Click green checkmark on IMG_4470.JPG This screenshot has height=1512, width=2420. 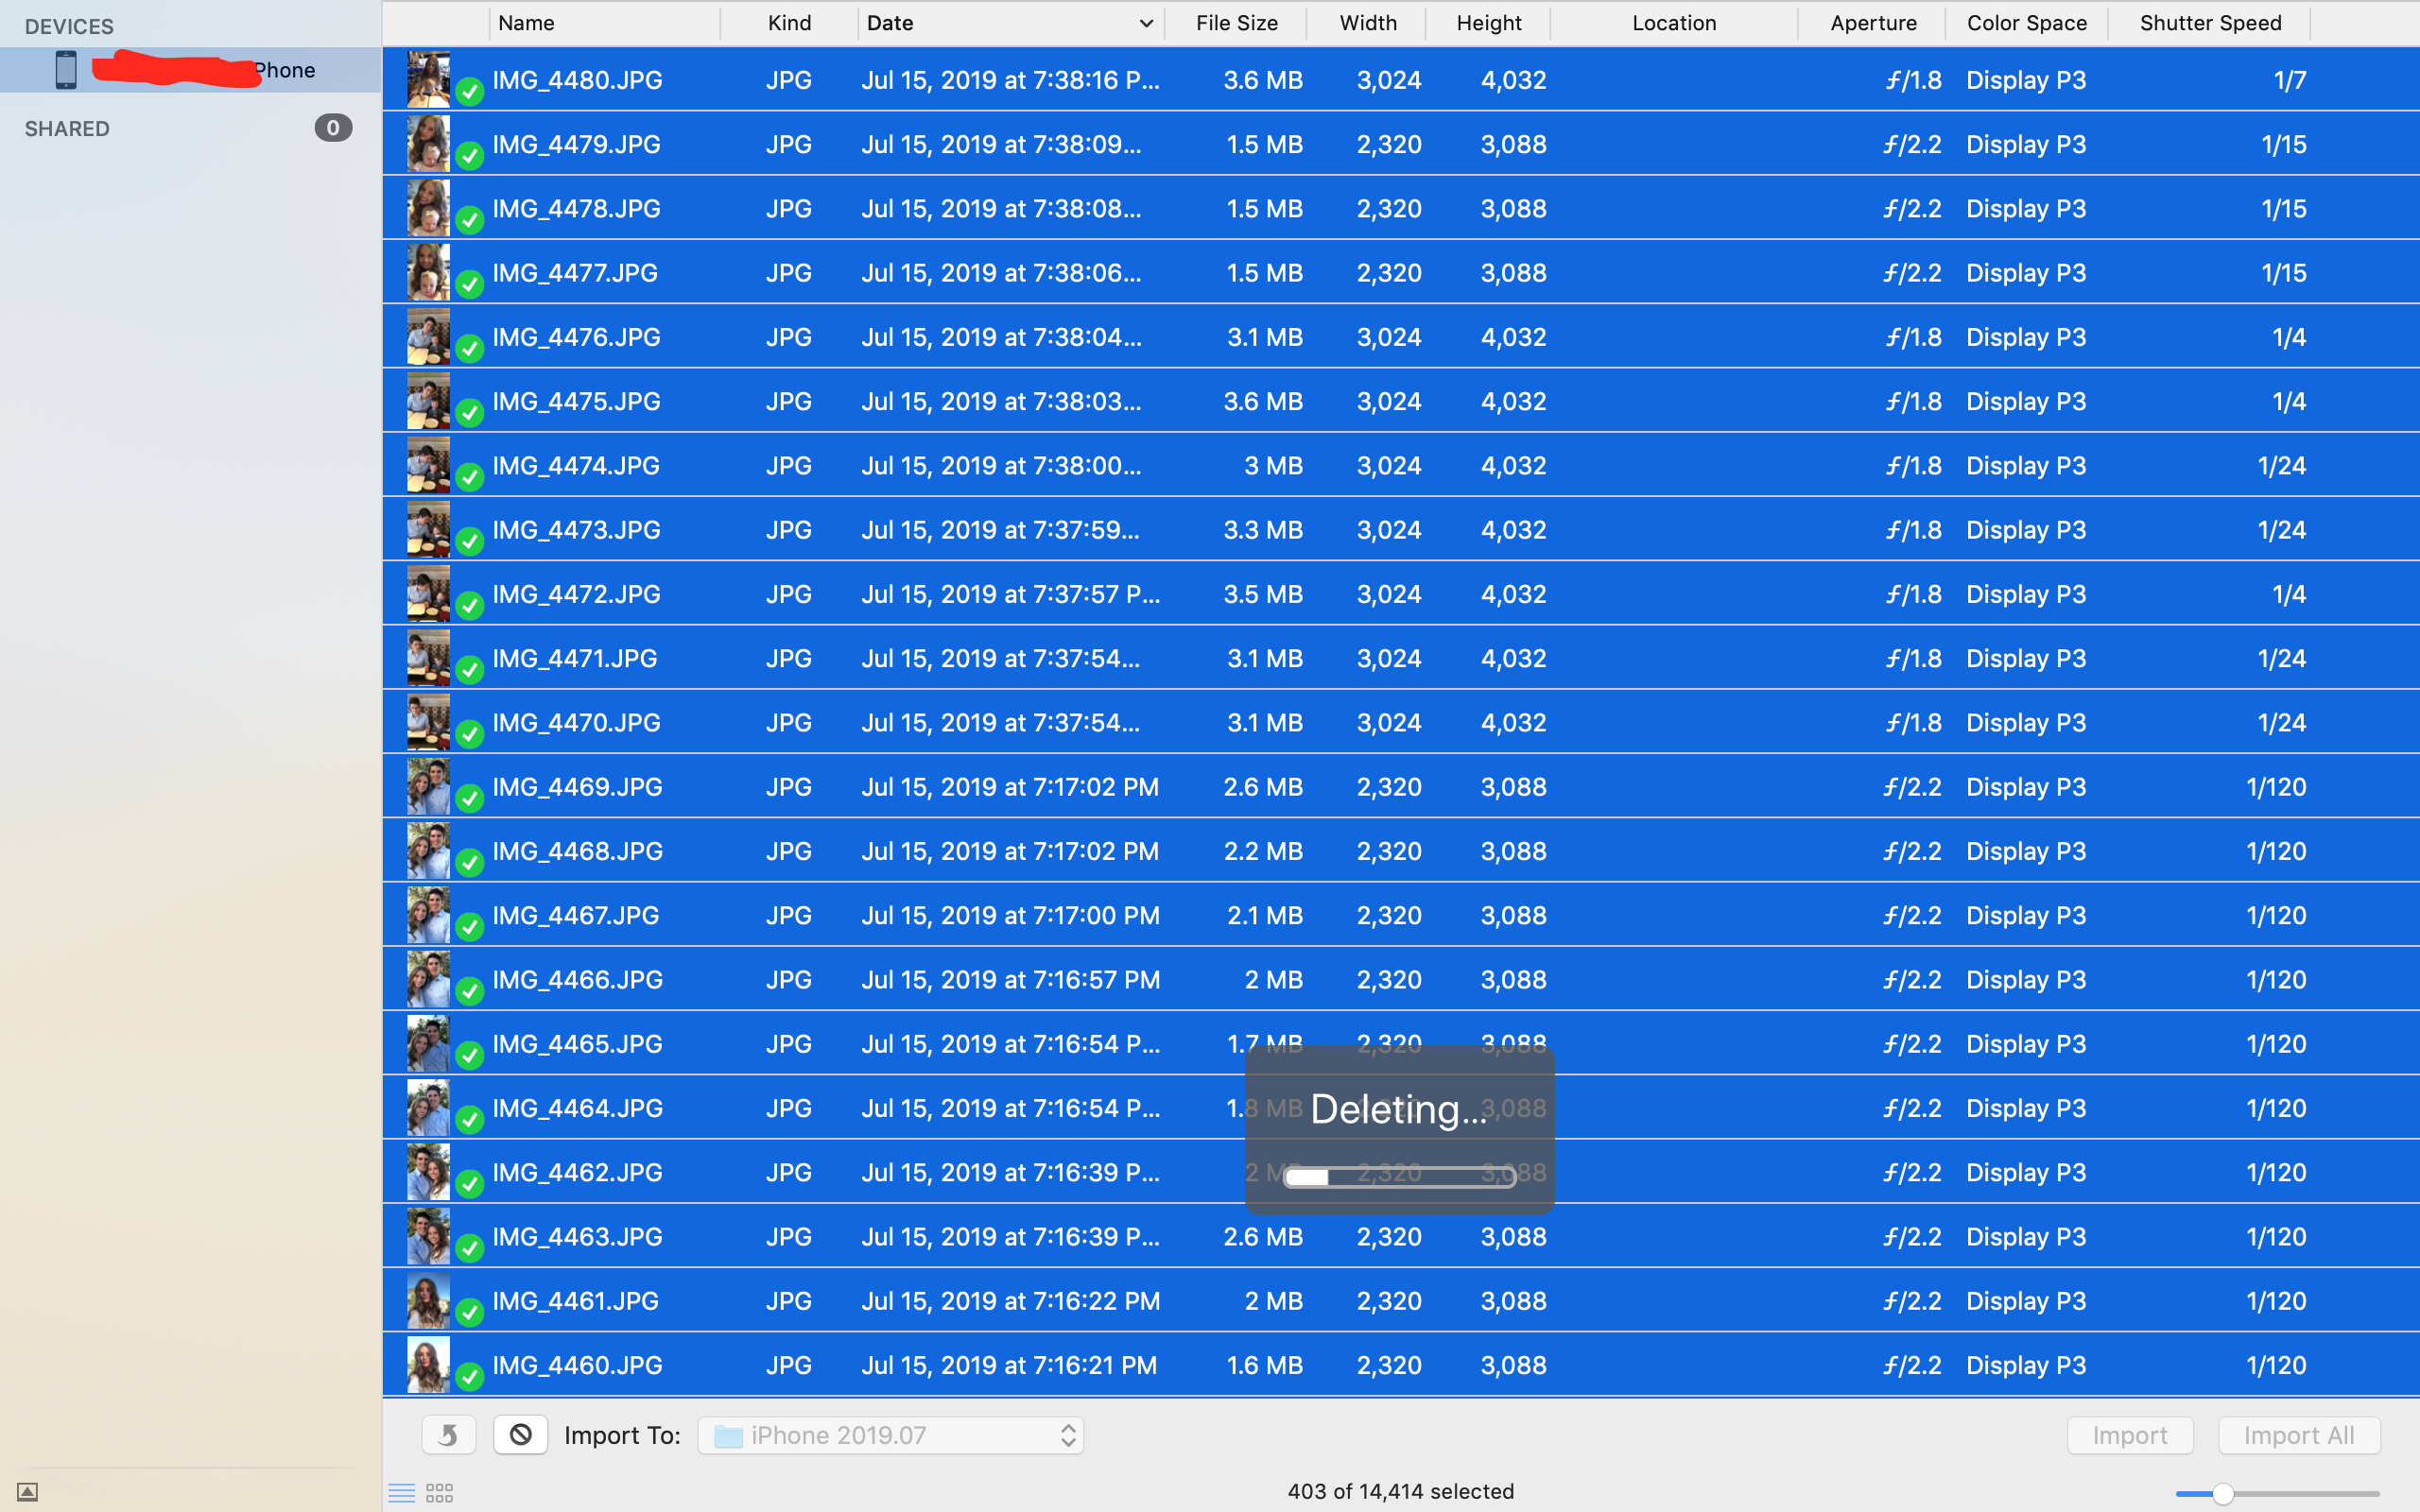pos(470,734)
